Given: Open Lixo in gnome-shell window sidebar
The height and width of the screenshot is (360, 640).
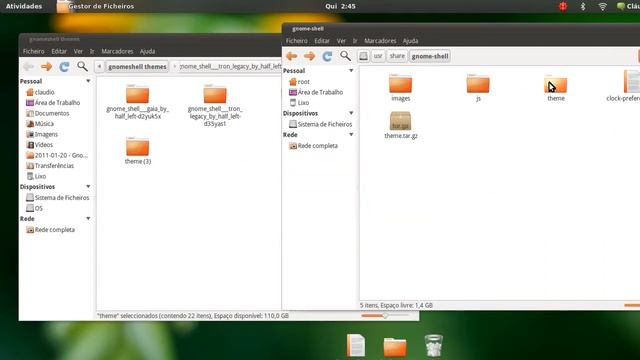Looking at the screenshot, I should [299, 103].
